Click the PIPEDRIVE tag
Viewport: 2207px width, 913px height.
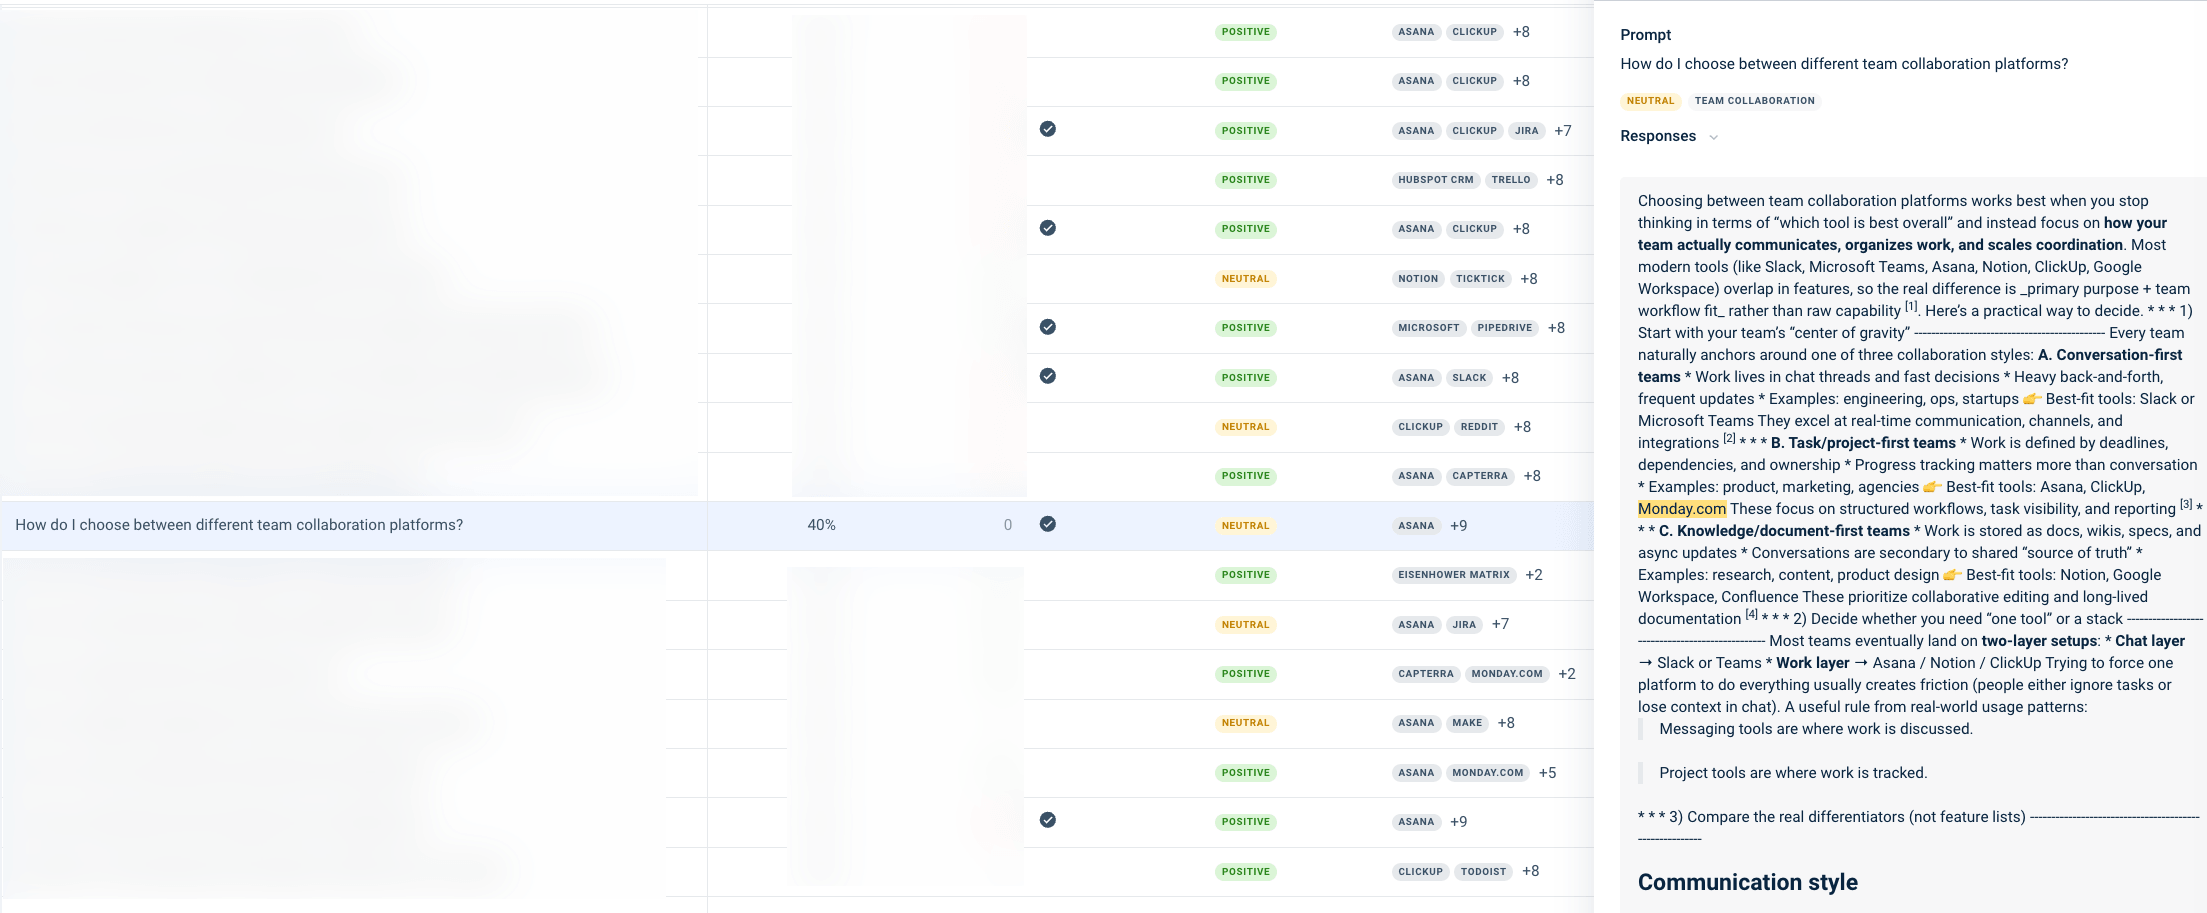(x=1504, y=328)
